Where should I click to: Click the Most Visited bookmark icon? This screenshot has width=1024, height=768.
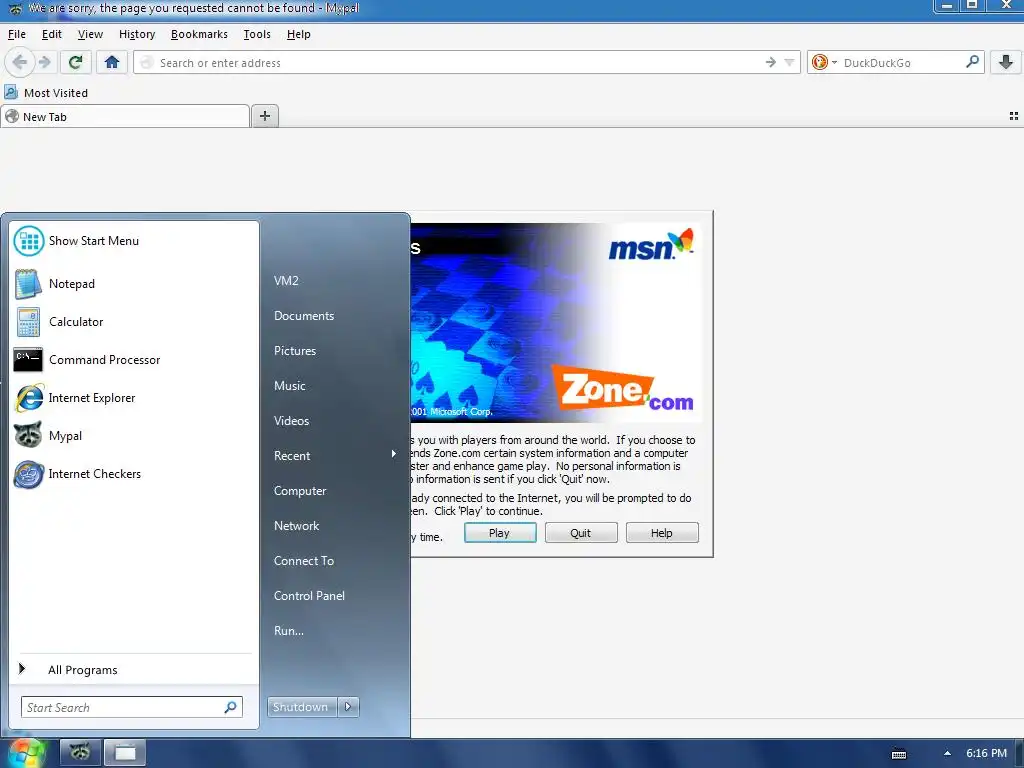(x=11, y=92)
